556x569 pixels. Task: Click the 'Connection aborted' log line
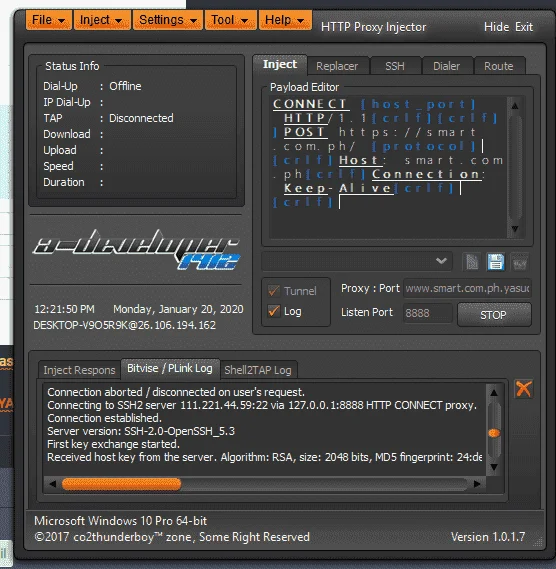pyautogui.click(x=176, y=392)
